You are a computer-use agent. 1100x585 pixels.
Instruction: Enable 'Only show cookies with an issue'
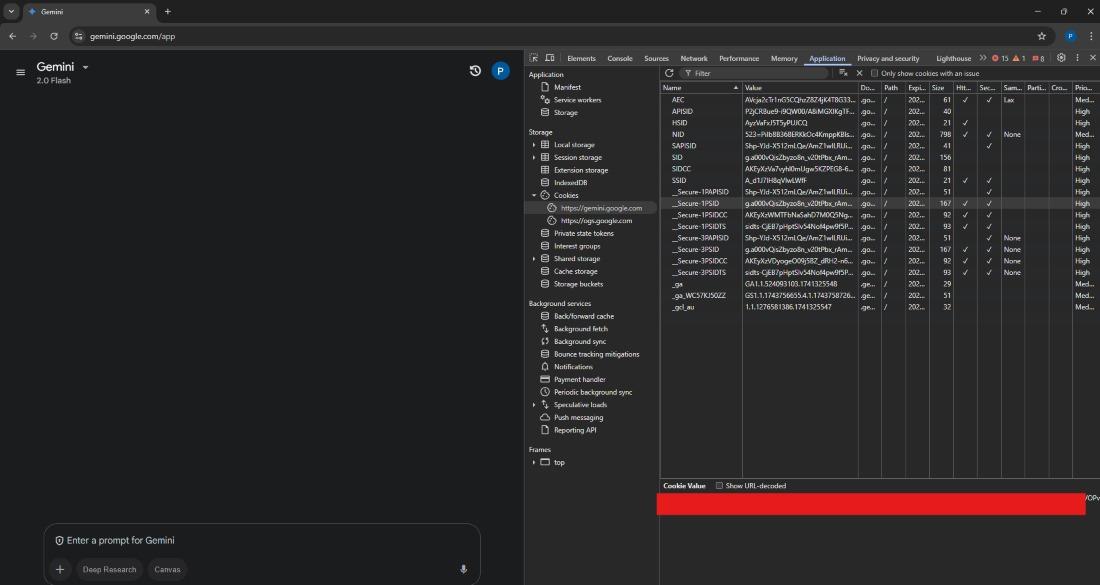point(875,73)
